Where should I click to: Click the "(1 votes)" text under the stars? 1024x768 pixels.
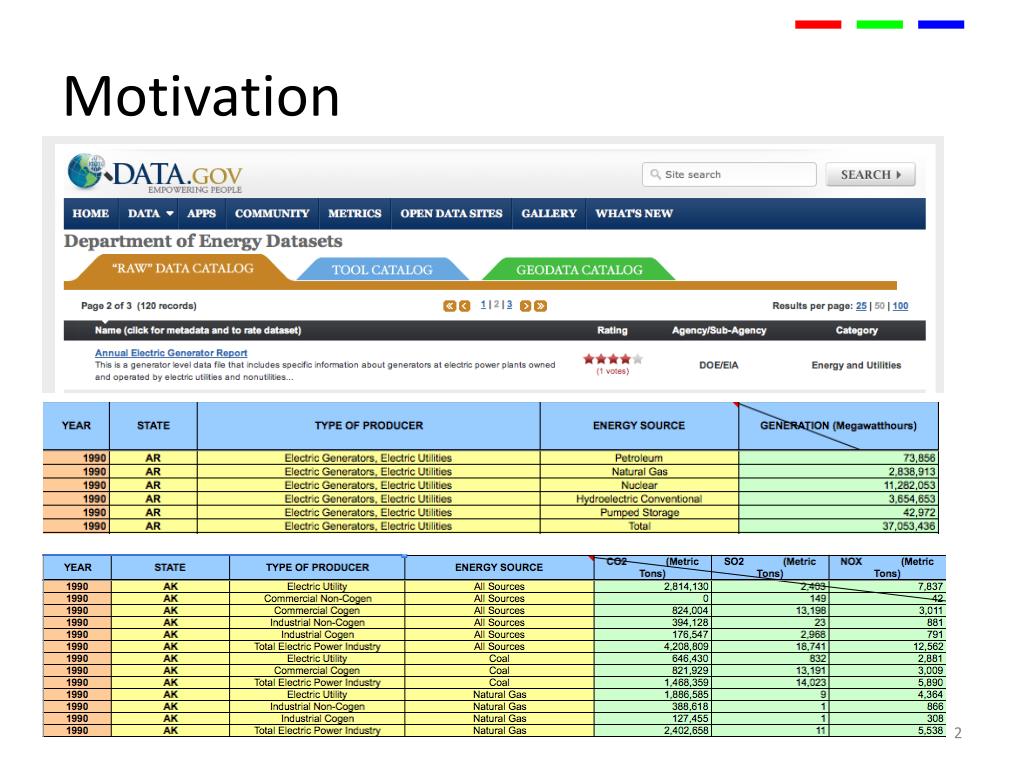tap(613, 371)
